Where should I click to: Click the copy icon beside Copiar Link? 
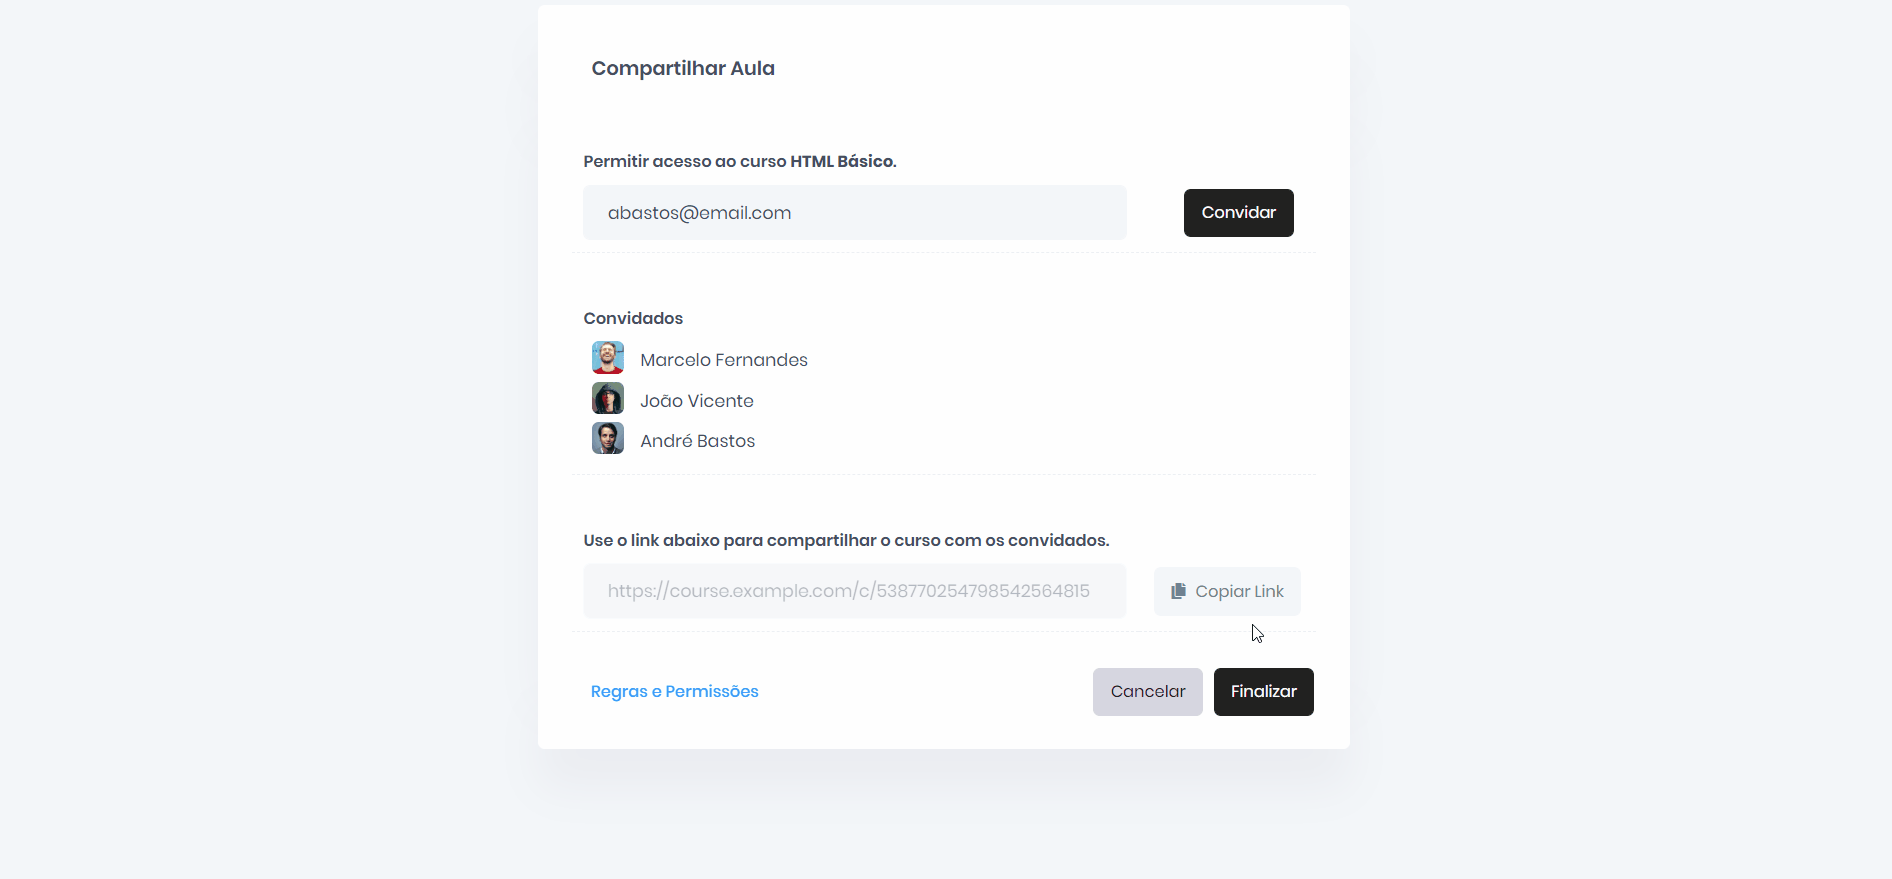[1178, 591]
